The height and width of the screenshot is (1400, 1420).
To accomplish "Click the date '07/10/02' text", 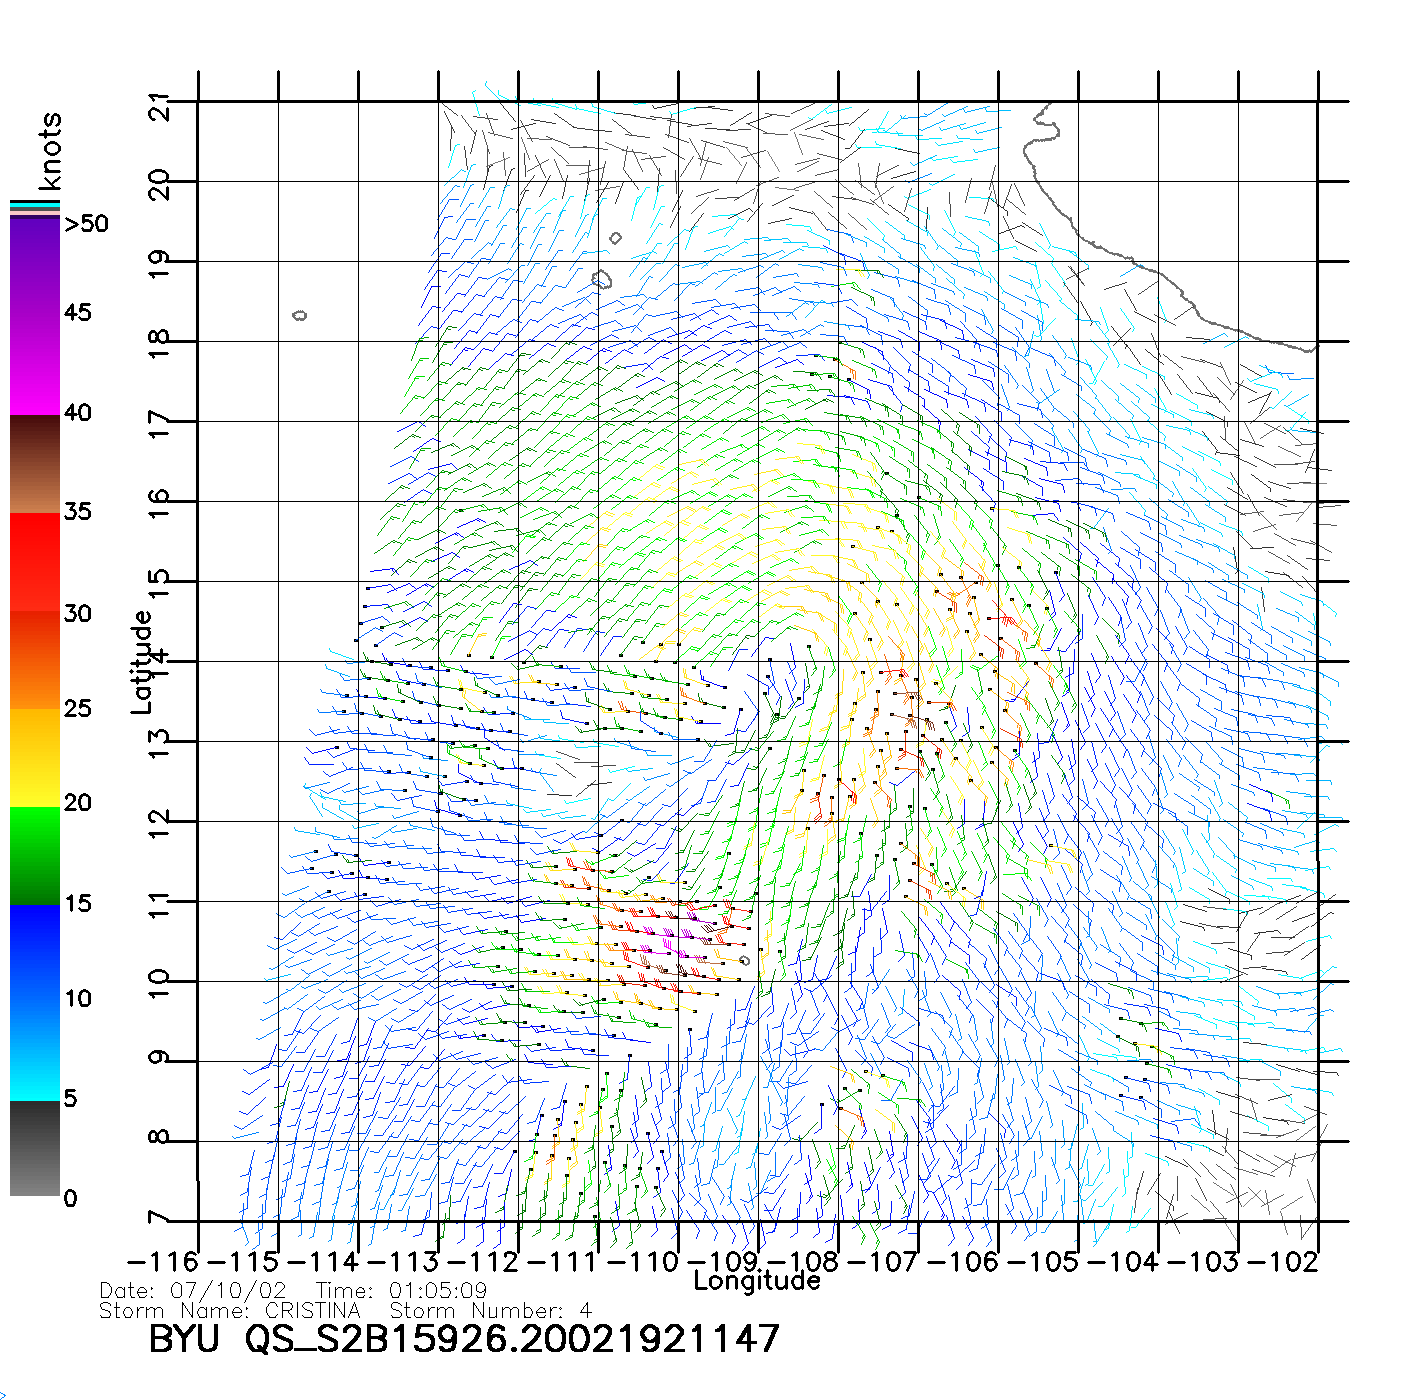I will coord(228,1291).
